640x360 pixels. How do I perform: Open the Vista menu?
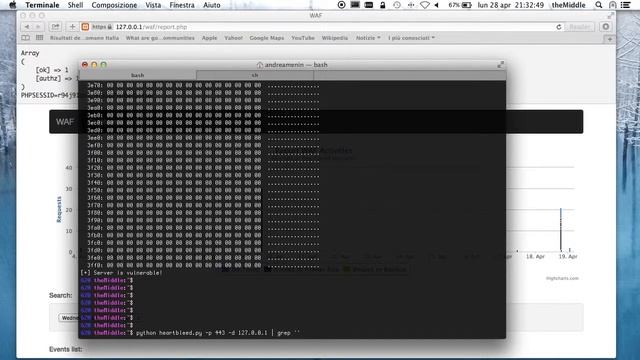pyautogui.click(x=153, y=5)
